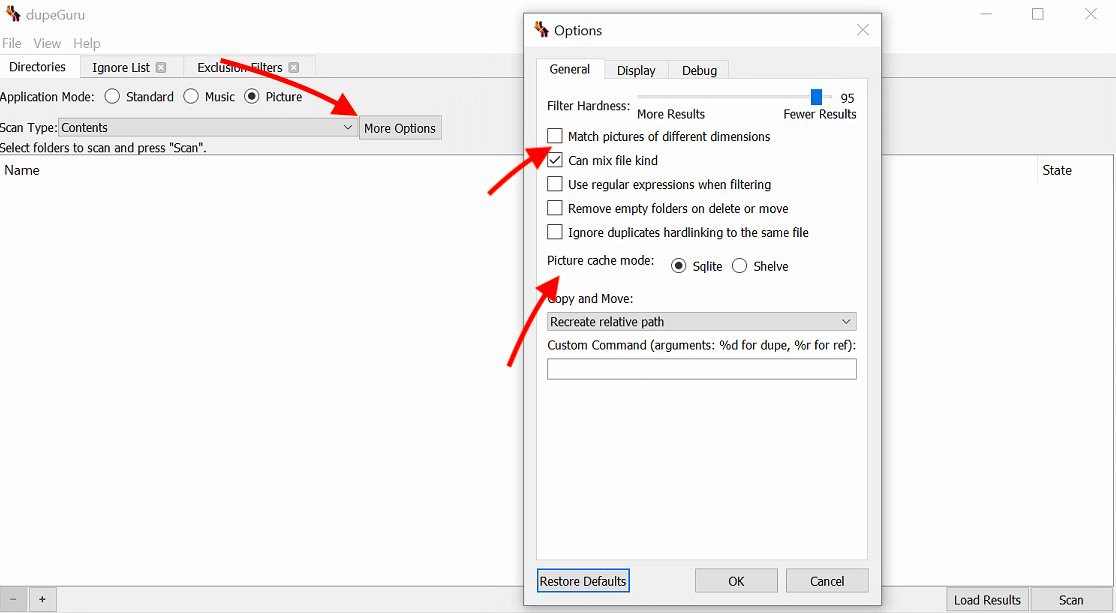Click Cancel in Options dialog
The width and height of the screenshot is (1116, 613).
[x=827, y=581]
